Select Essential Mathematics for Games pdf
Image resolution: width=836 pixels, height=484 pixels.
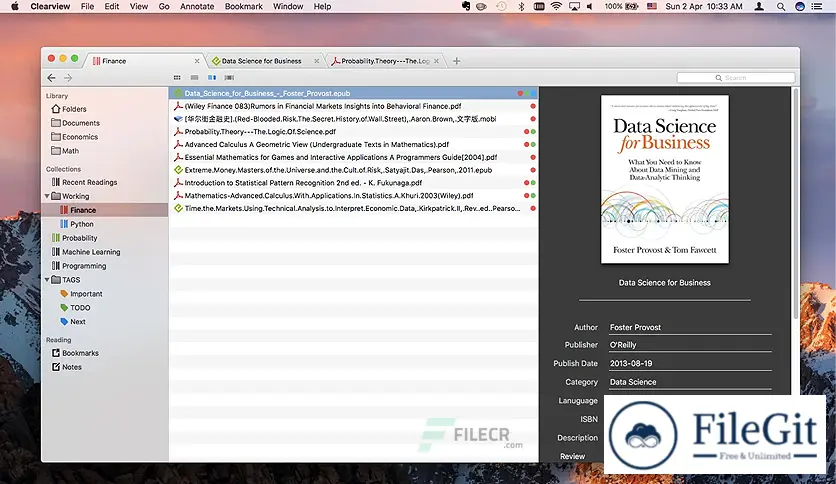tap(353, 157)
